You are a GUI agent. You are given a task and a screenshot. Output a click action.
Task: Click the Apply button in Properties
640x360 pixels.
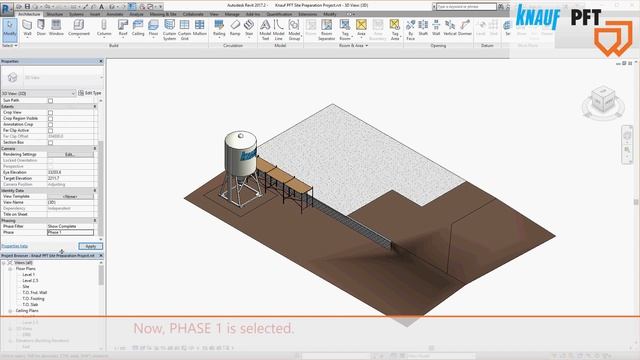[91, 247]
